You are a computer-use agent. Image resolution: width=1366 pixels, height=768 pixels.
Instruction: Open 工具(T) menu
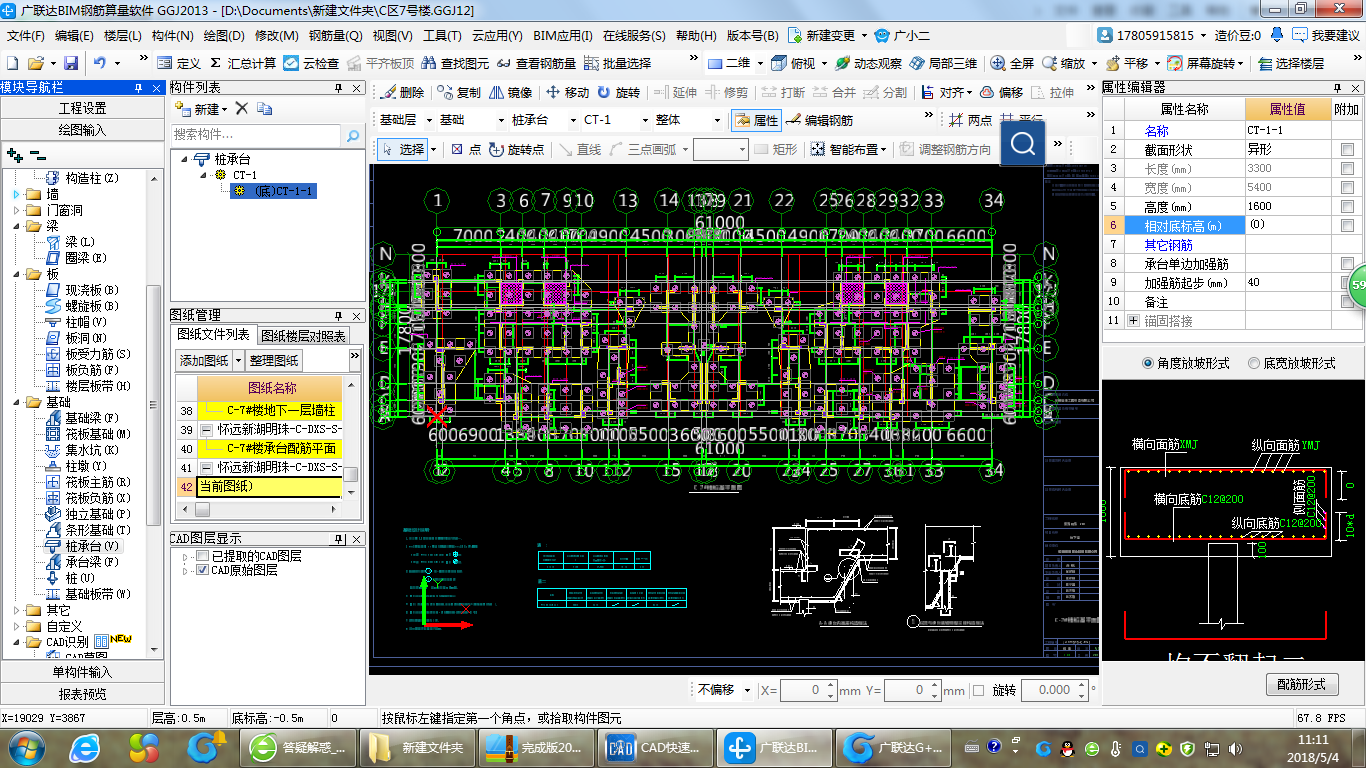tap(442, 35)
